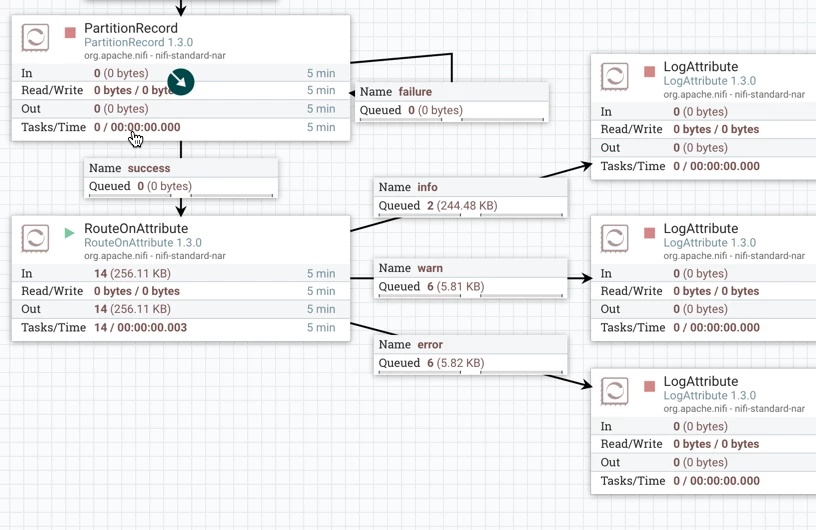This screenshot has width=816, height=530.
Task: Select the 'error' connection name
Action: coord(430,345)
